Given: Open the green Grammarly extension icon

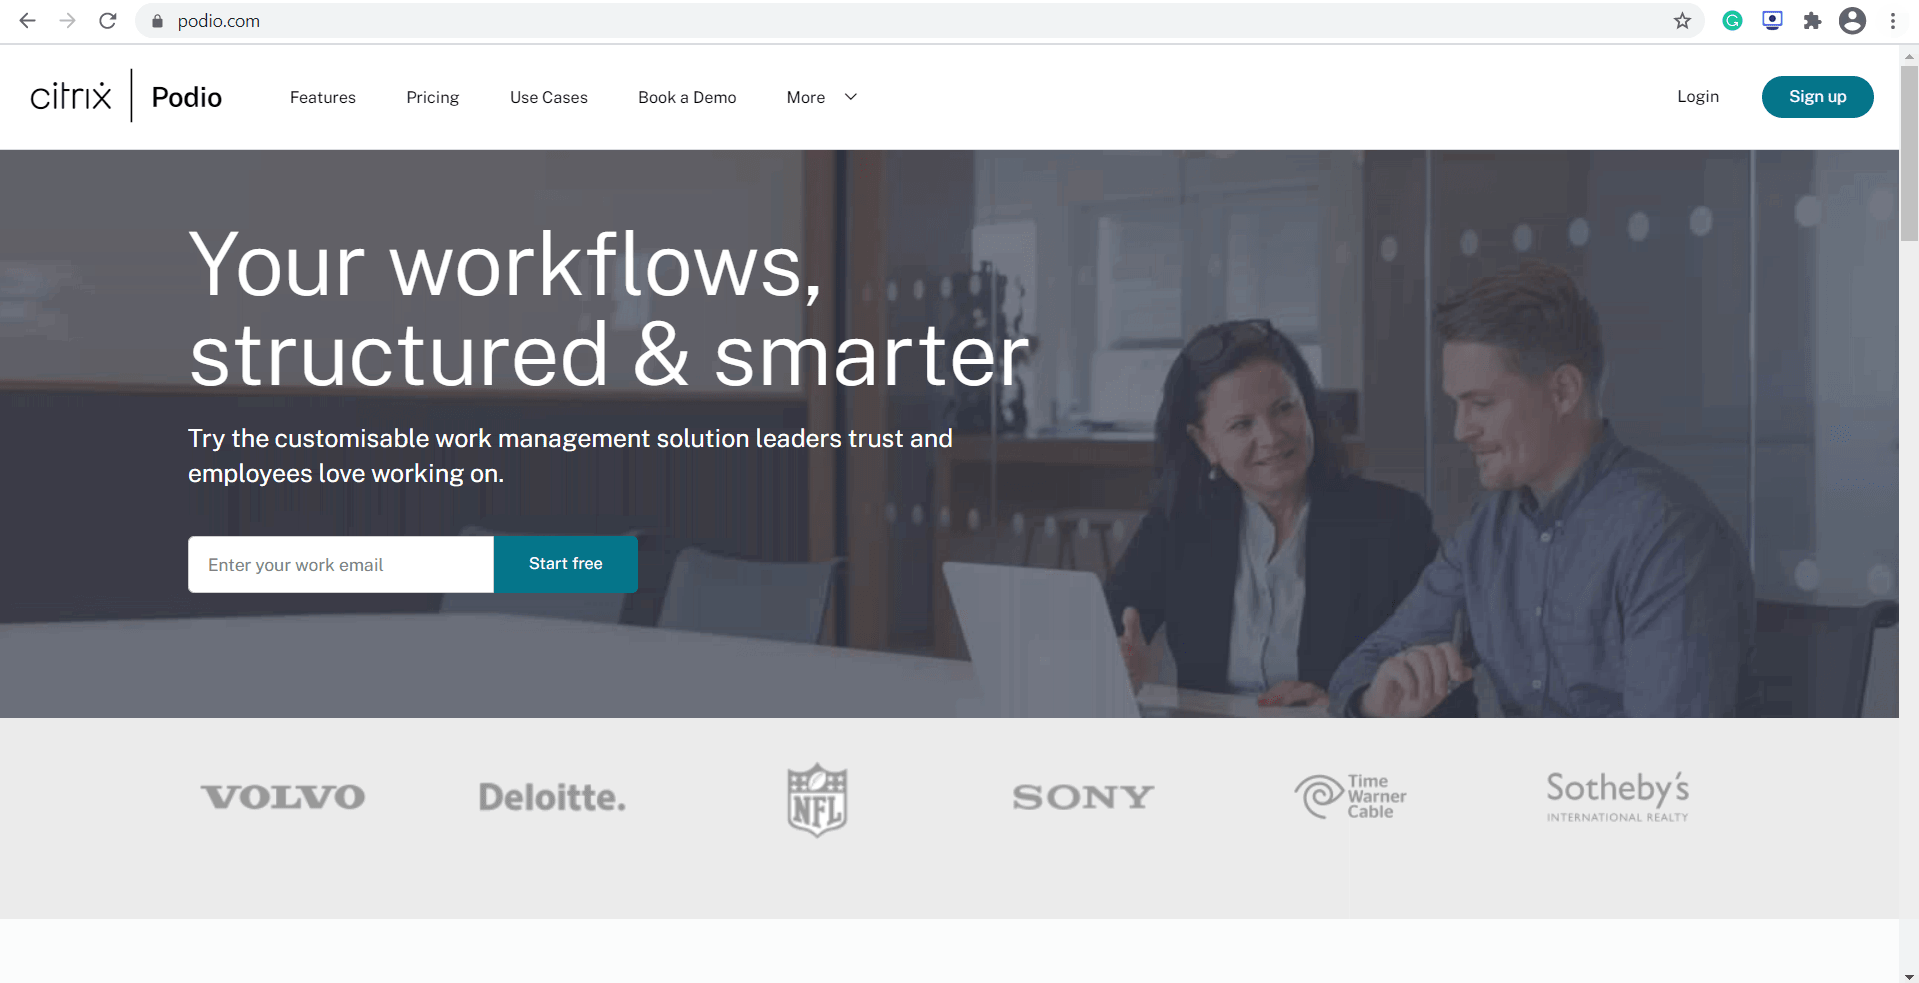Looking at the screenshot, I should [1732, 21].
